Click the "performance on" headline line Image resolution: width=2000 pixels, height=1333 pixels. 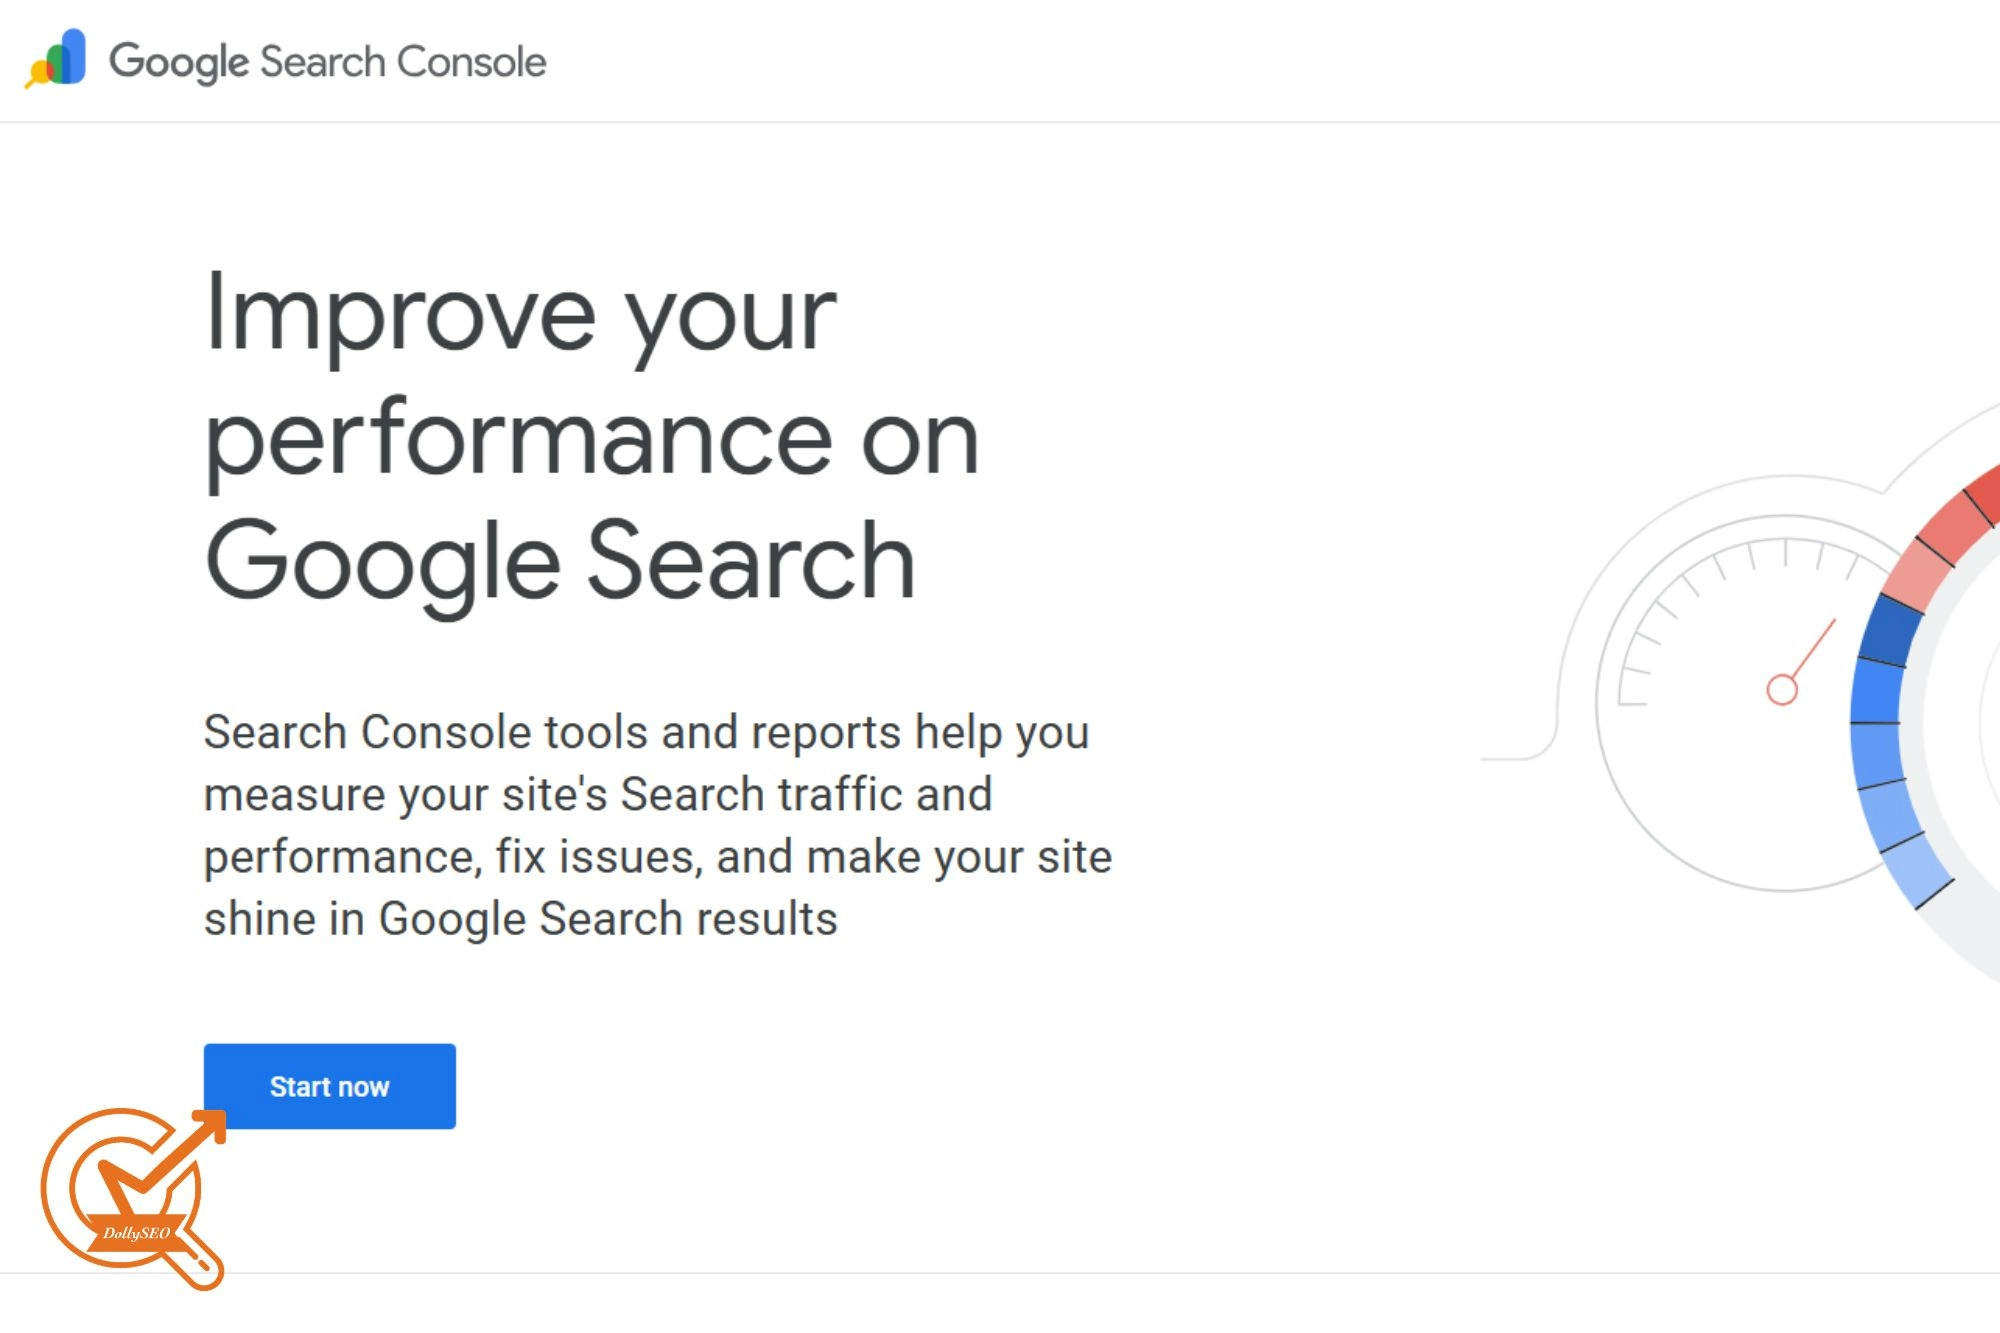click(x=591, y=440)
